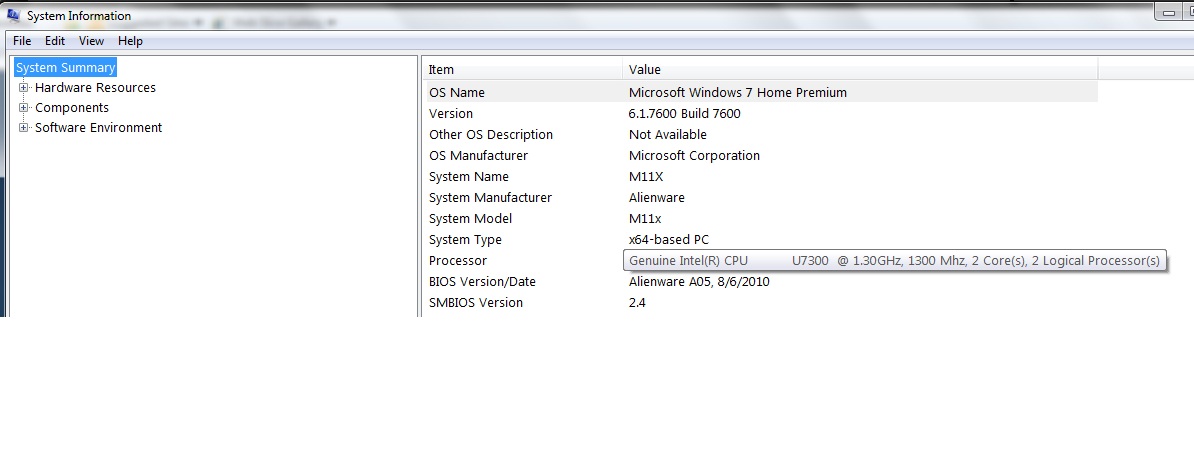Image resolution: width=1194 pixels, height=460 pixels.
Task: Click value Microsoft Windows 7 Home Premium
Action: tap(737, 92)
